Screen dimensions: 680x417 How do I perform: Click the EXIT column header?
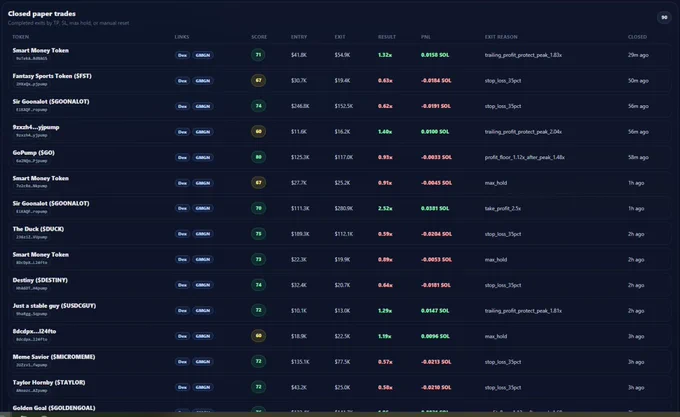(x=340, y=37)
